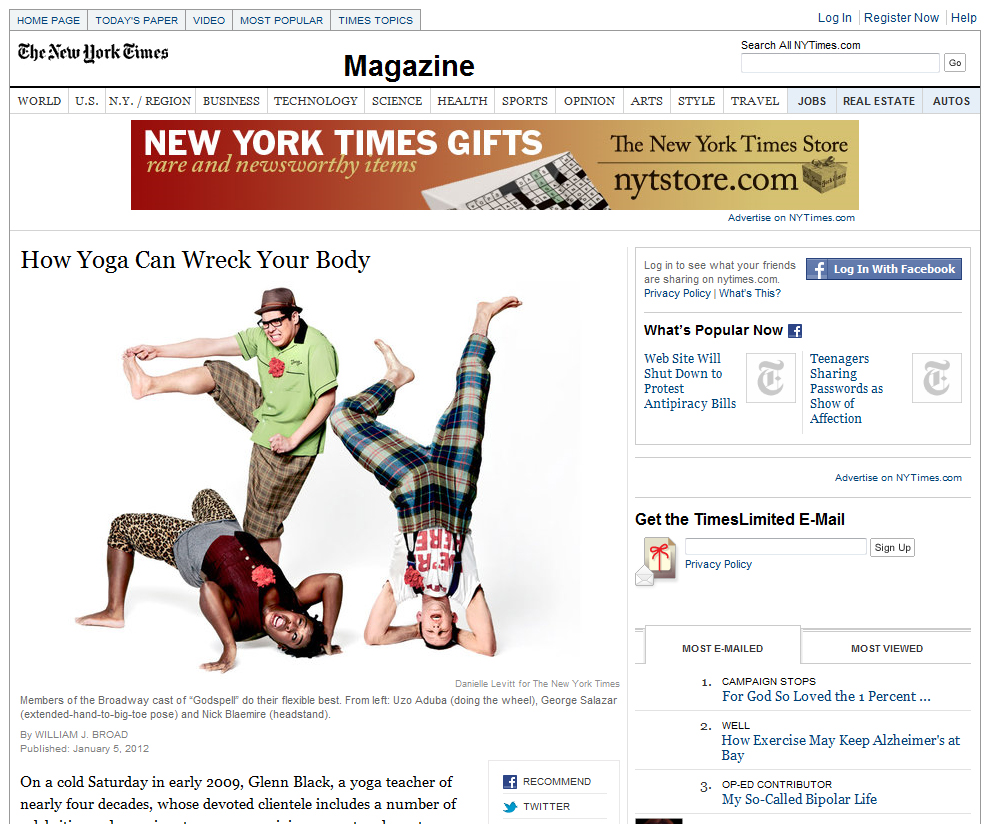Image resolution: width=997 pixels, height=824 pixels.
Task: Click Advertise on NYTimes.com below the banner
Action: point(791,217)
